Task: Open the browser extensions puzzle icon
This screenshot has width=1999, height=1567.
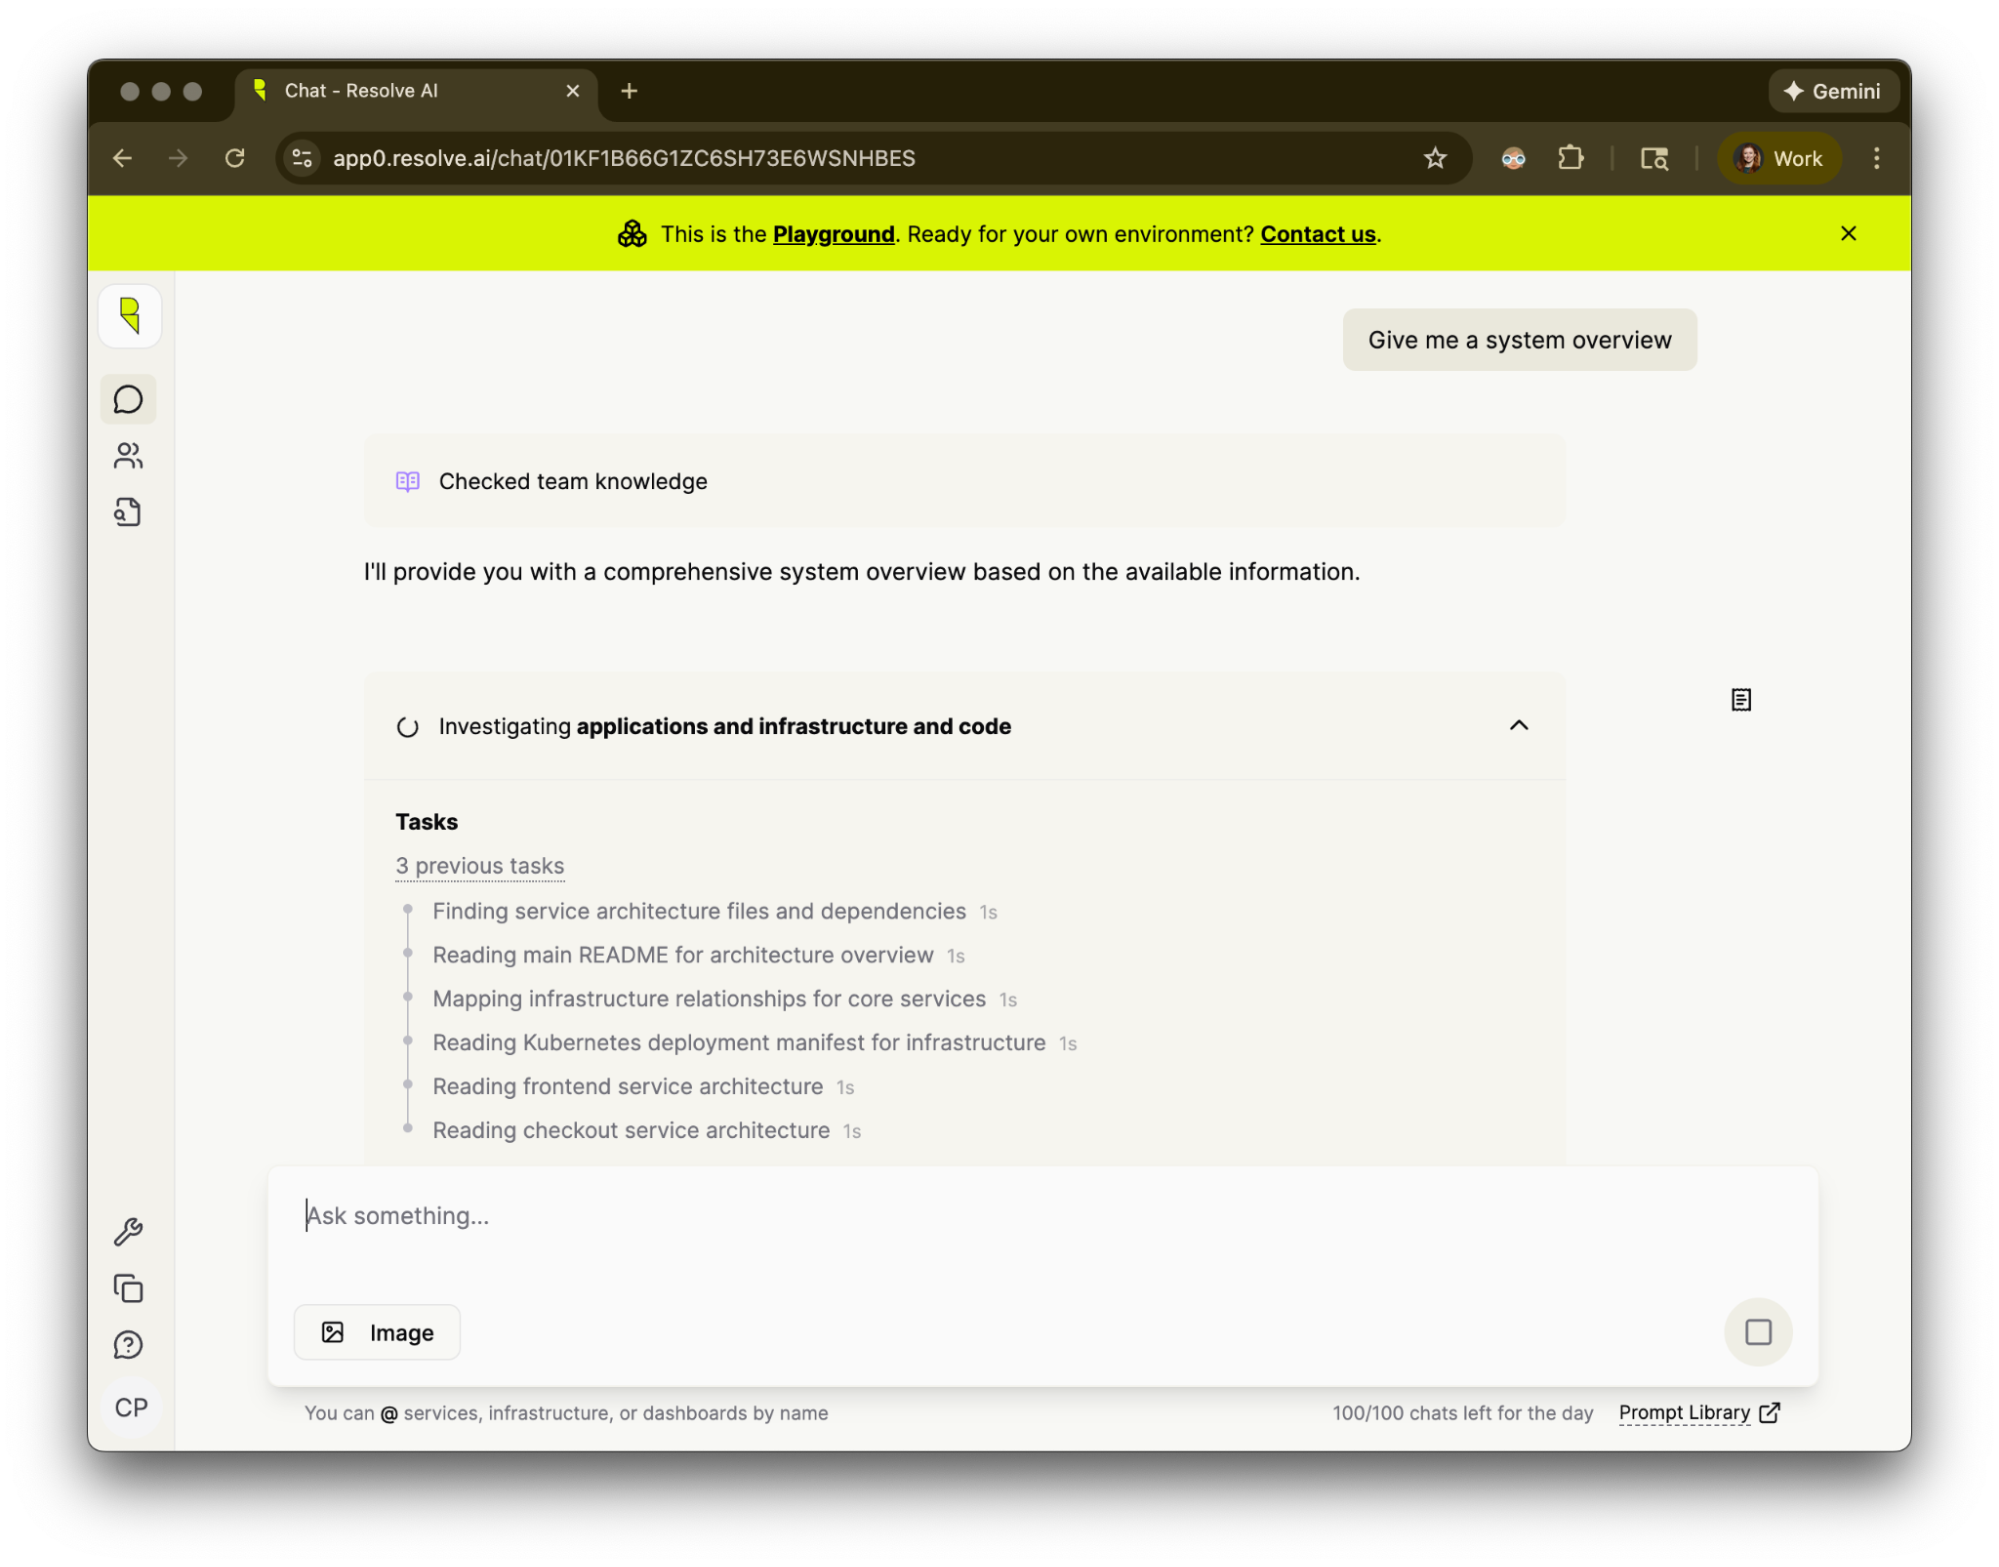Action: [x=1571, y=158]
